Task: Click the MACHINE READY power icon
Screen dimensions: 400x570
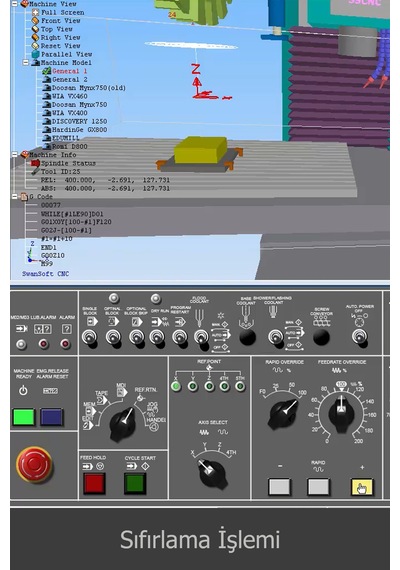Action: (x=23, y=391)
